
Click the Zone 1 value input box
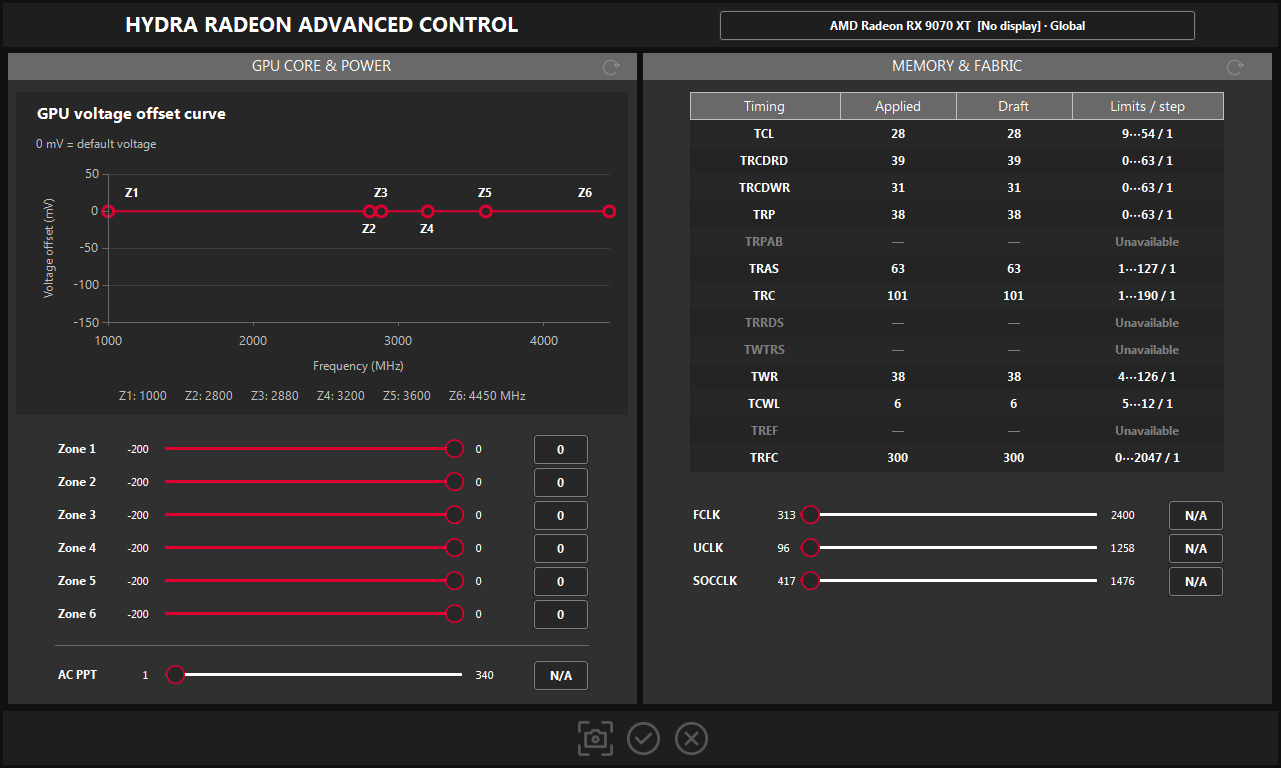(560, 450)
